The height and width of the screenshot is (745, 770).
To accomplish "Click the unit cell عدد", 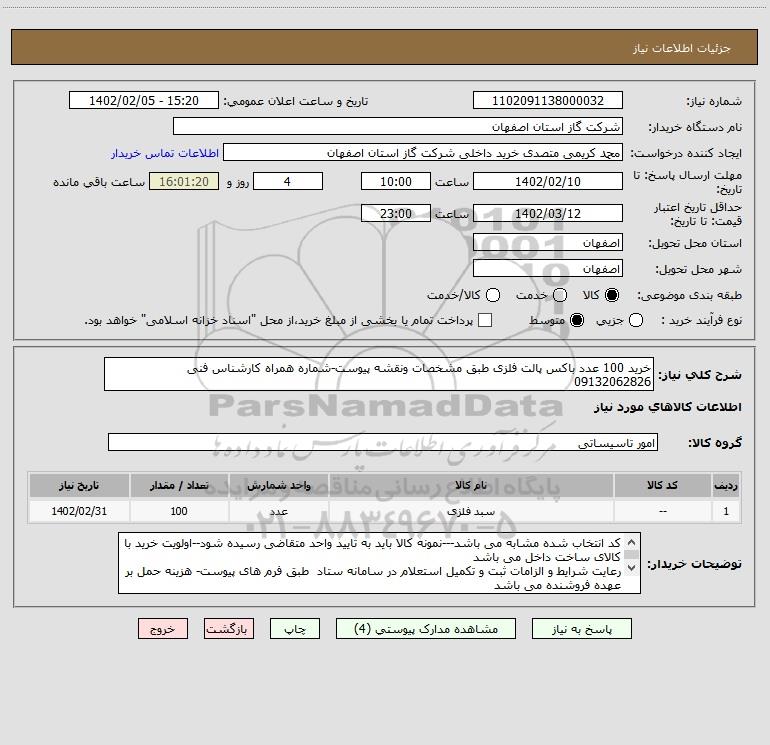I will 278,511.
